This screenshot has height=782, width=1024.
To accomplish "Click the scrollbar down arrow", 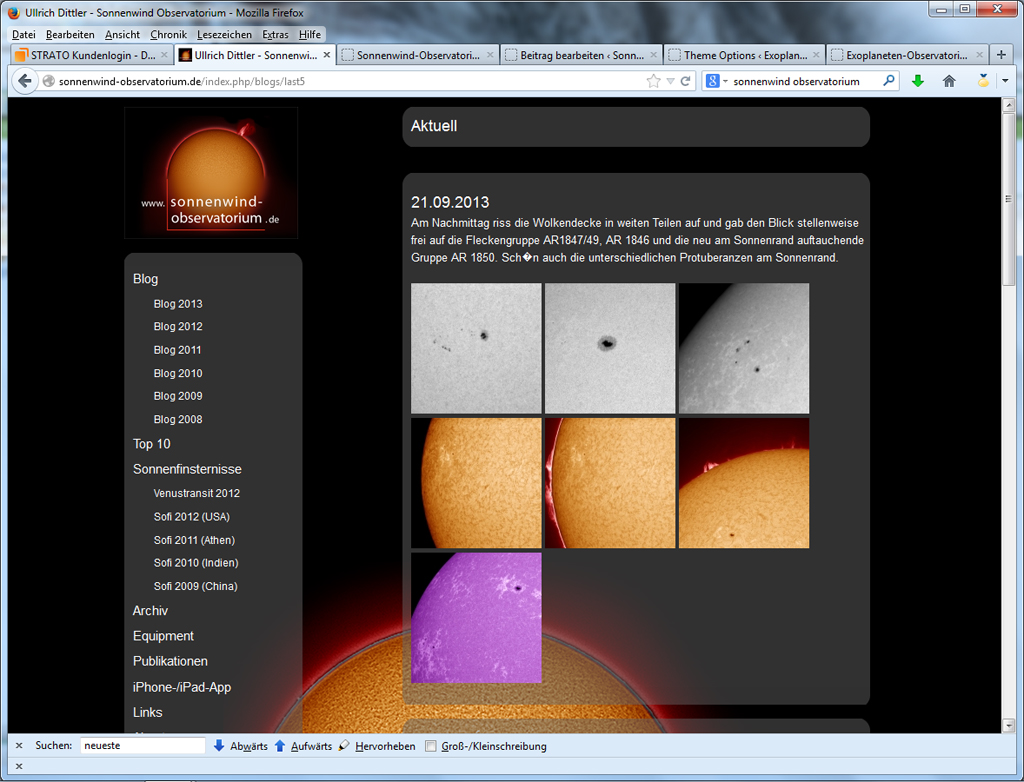I will 1008,725.
